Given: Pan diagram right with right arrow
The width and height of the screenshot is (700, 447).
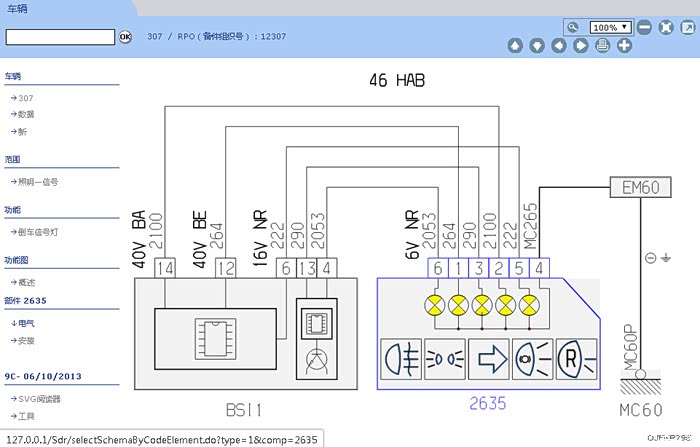Looking at the screenshot, I should 580,45.
